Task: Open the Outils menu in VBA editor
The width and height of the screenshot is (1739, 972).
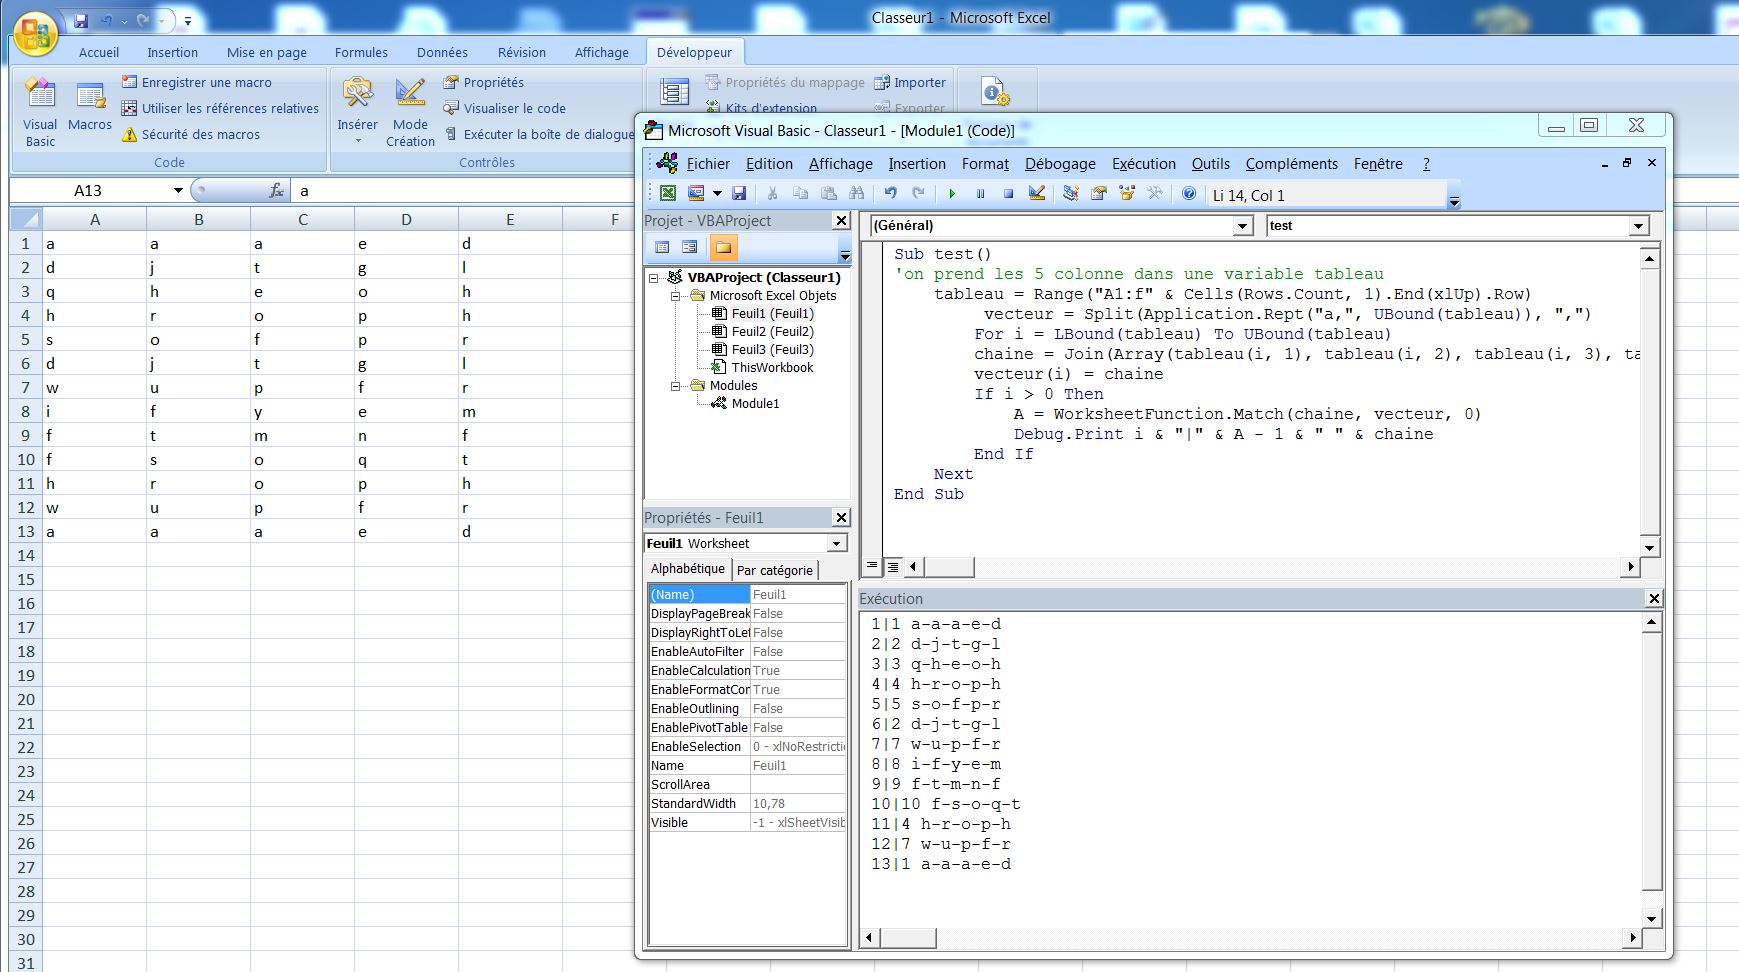Action: [x=1211, y=164]
